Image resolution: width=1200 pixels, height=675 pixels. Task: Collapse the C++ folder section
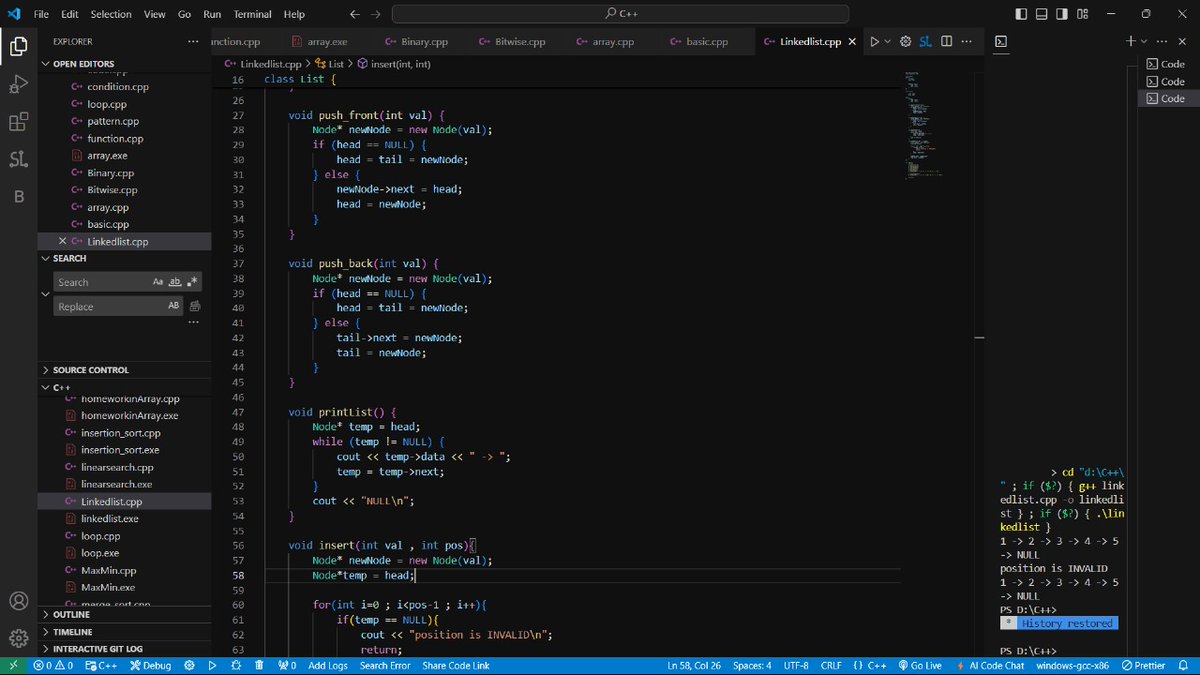pos(123,387)
